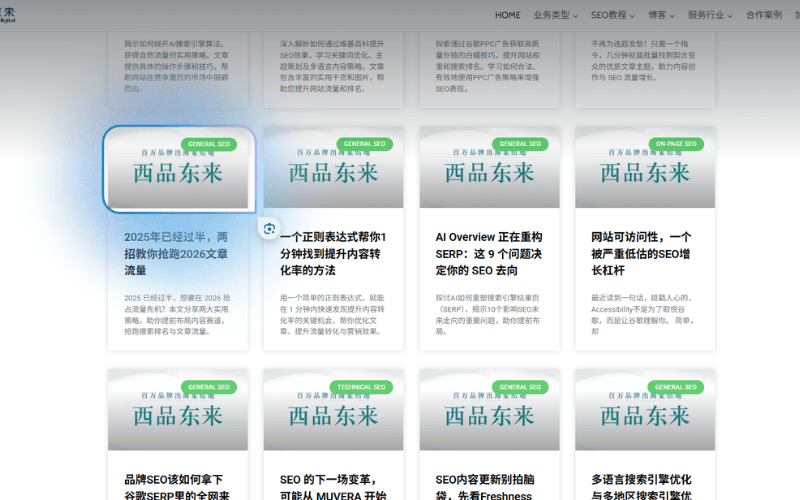This screenshot has height=500, width=800.
Task: Click GENERAL SEO tag on 正则表达式 card
Action: (364, 144)
